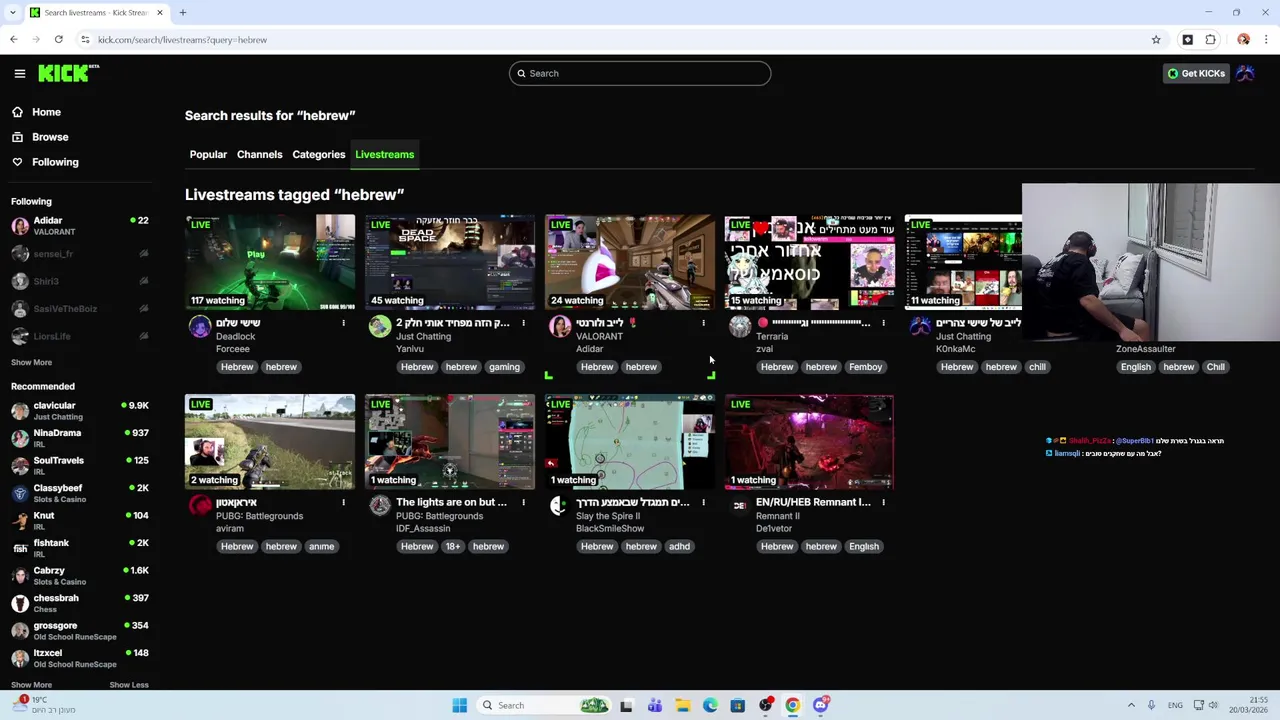Screen dimensions: 1280x720
Task: Open Adidar channel in Following list
Action: (x=80, y=226)
